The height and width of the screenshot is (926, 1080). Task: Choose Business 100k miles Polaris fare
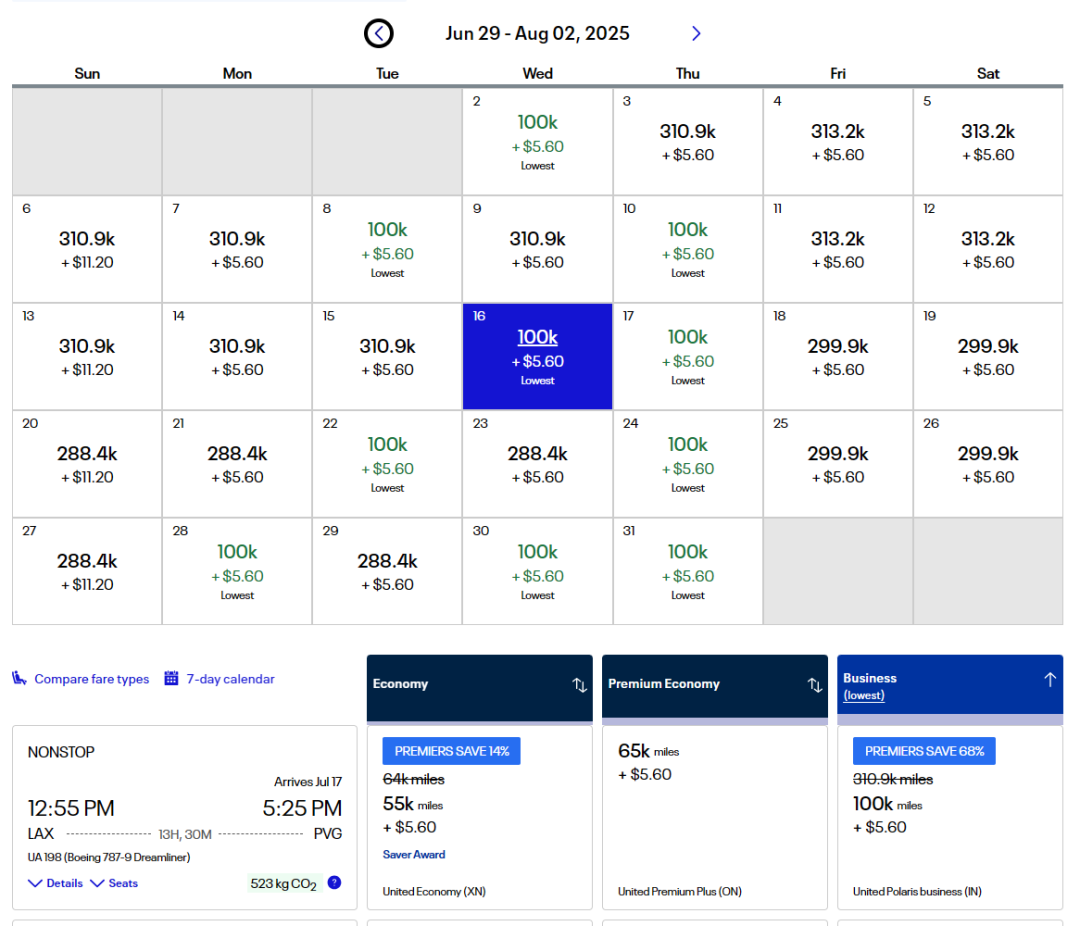(949, 815)
